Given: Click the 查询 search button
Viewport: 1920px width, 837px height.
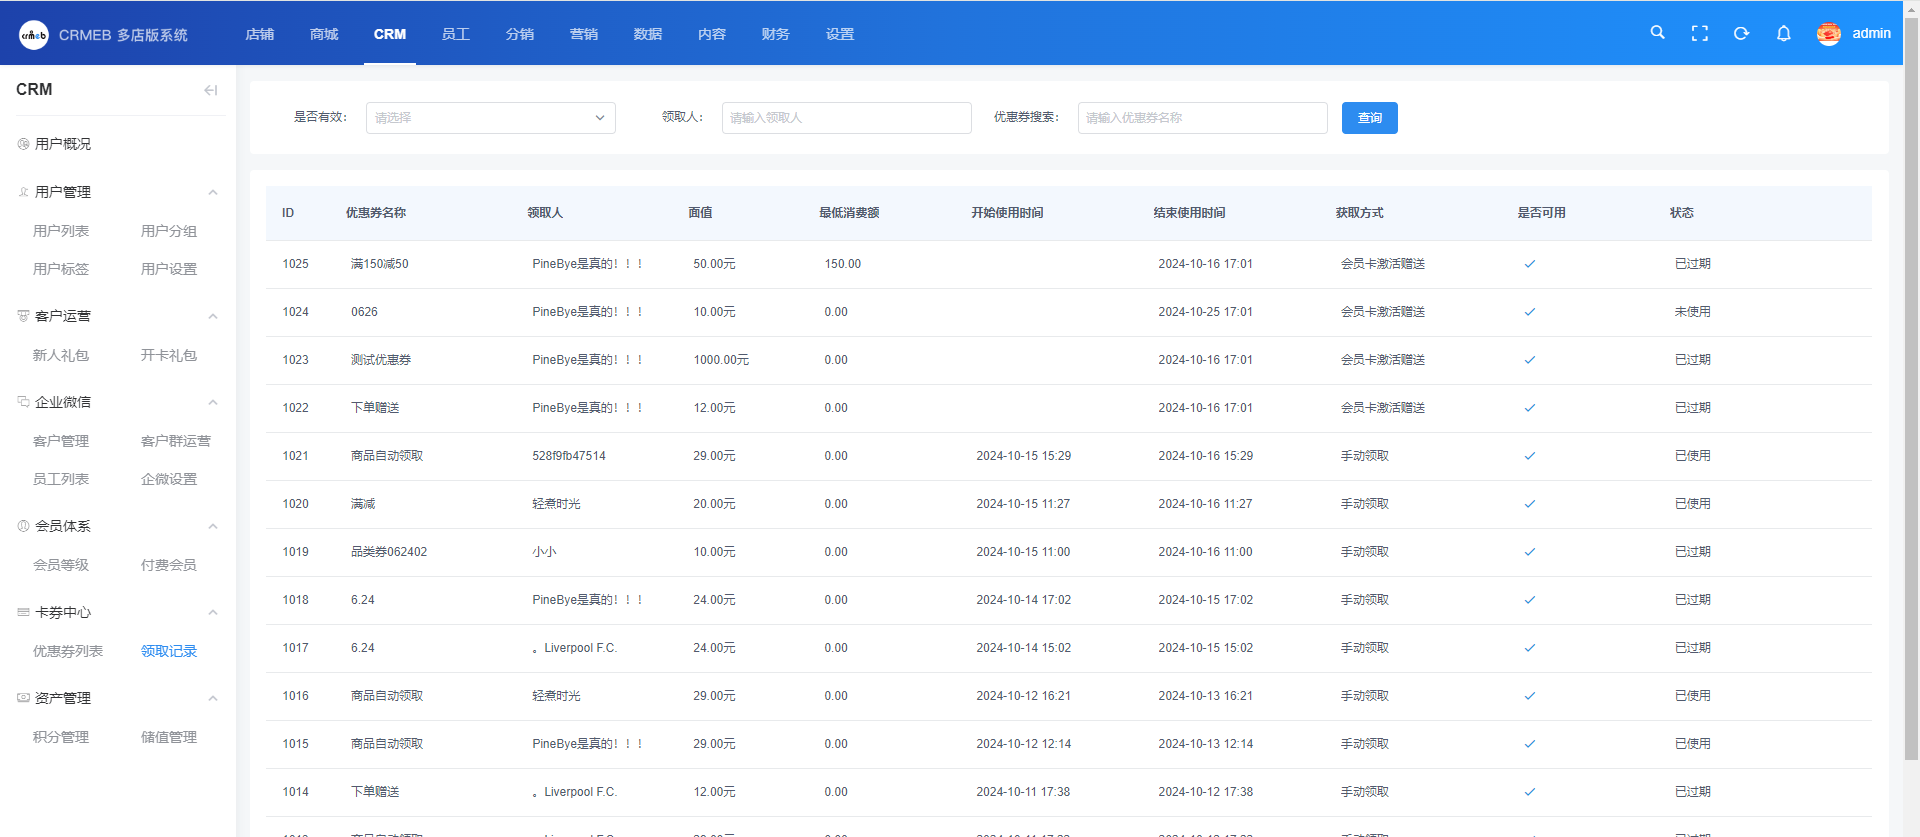Looking at the screenshot, I should [1369, 118].
